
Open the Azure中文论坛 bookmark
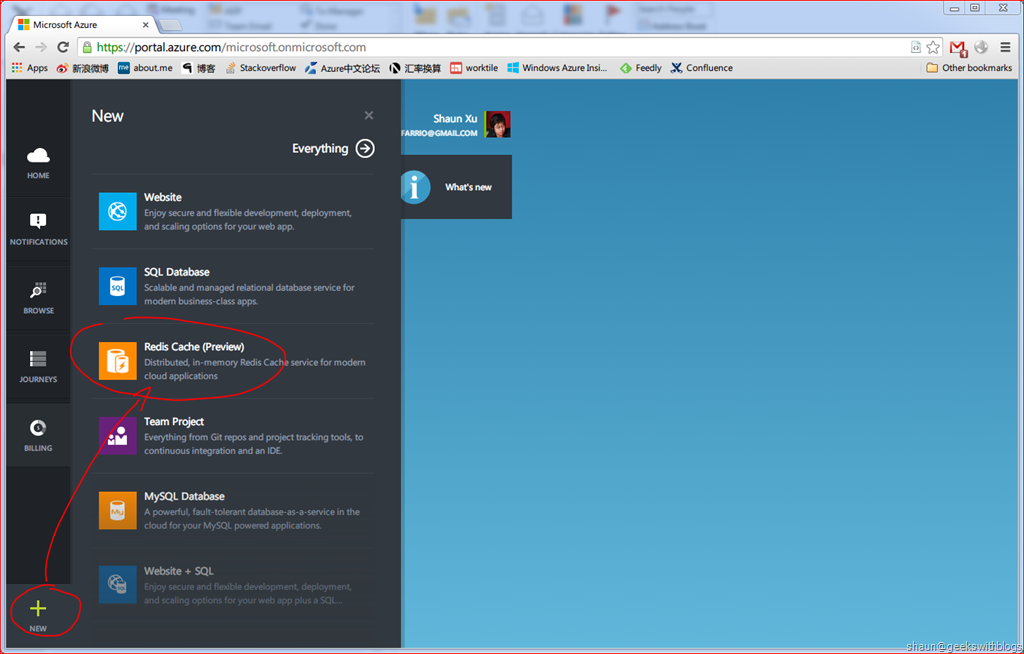[x=342, y=68]
